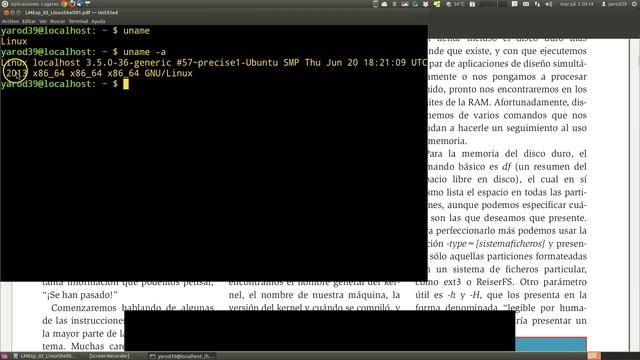The image size is (640, 360).
Task: Open the Archivo menu
Action: pyautogui.click(x=10, y=21)
